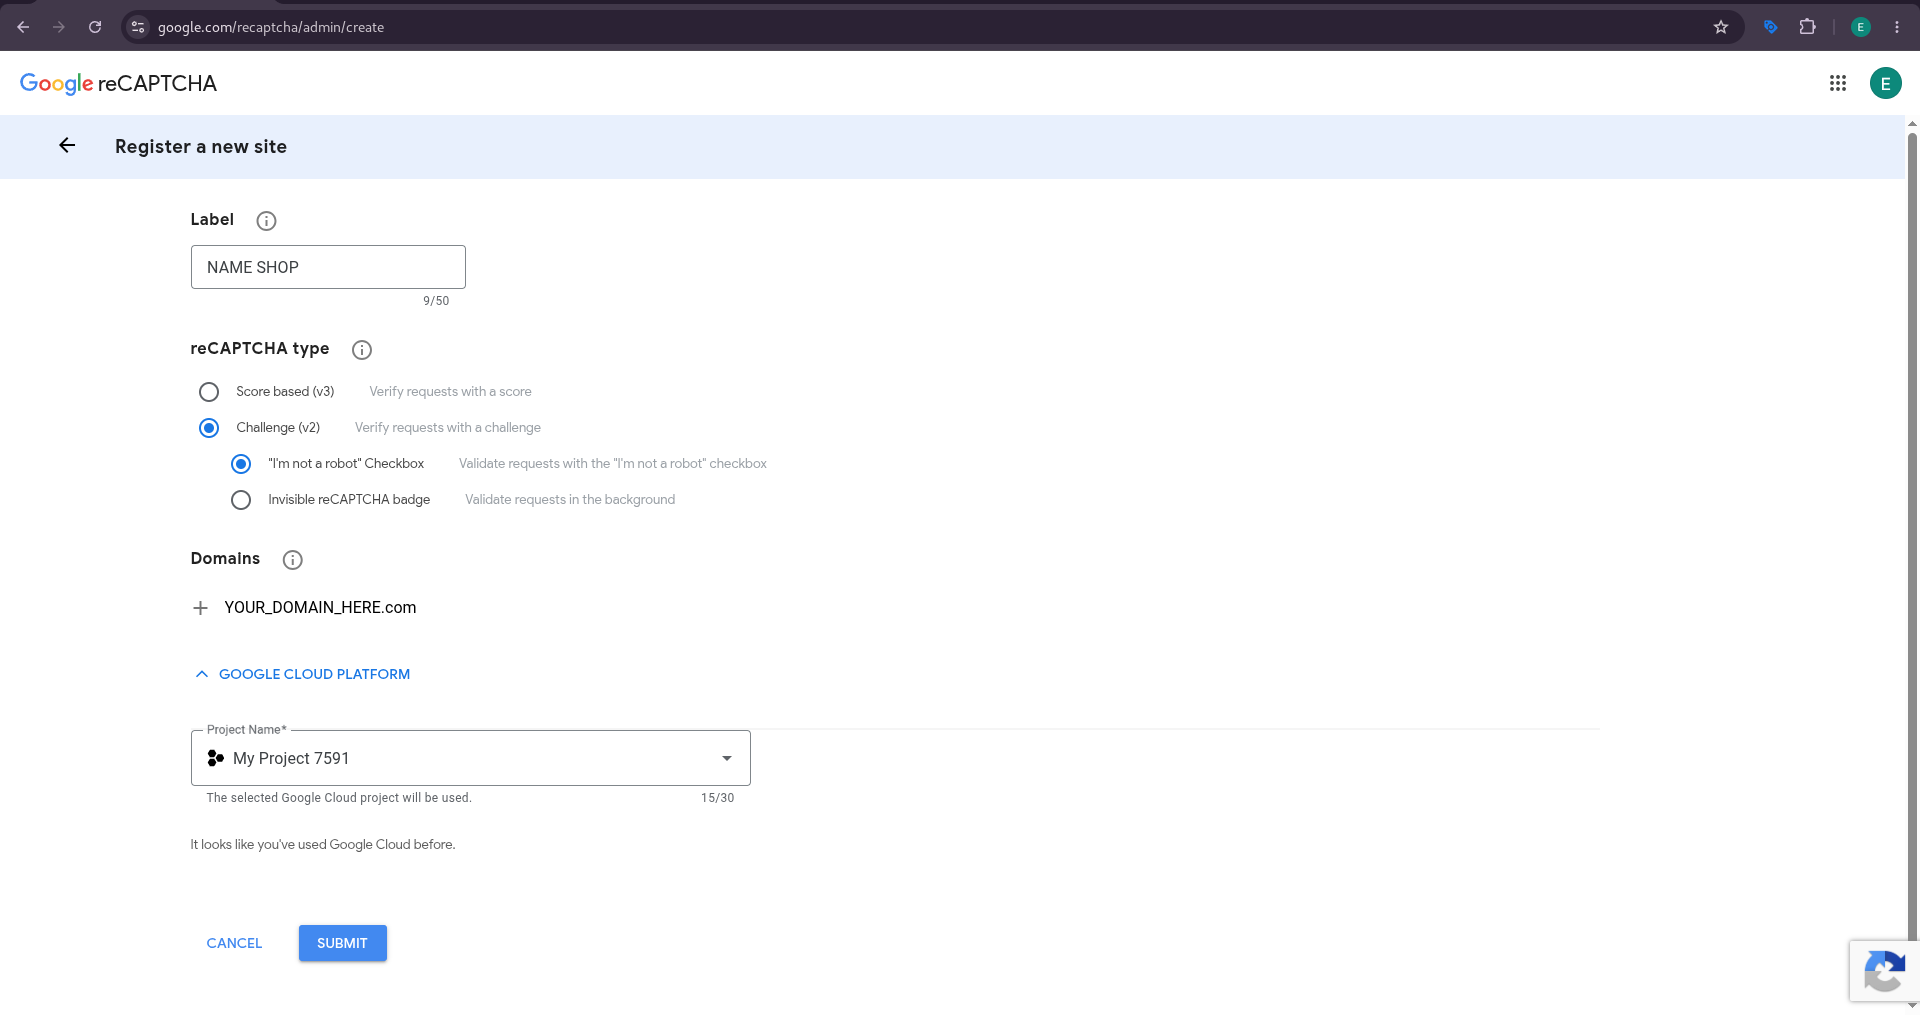
Task: Click the 9/50 character counter
Action: 436,301
